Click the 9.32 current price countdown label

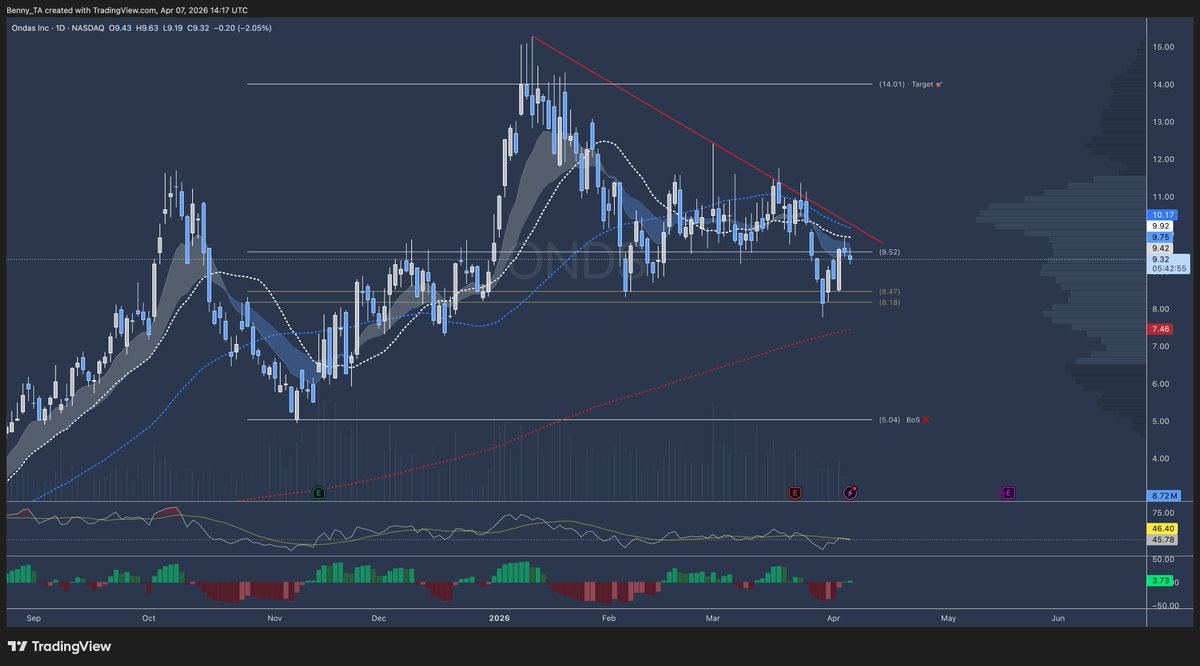point(1167,263)
